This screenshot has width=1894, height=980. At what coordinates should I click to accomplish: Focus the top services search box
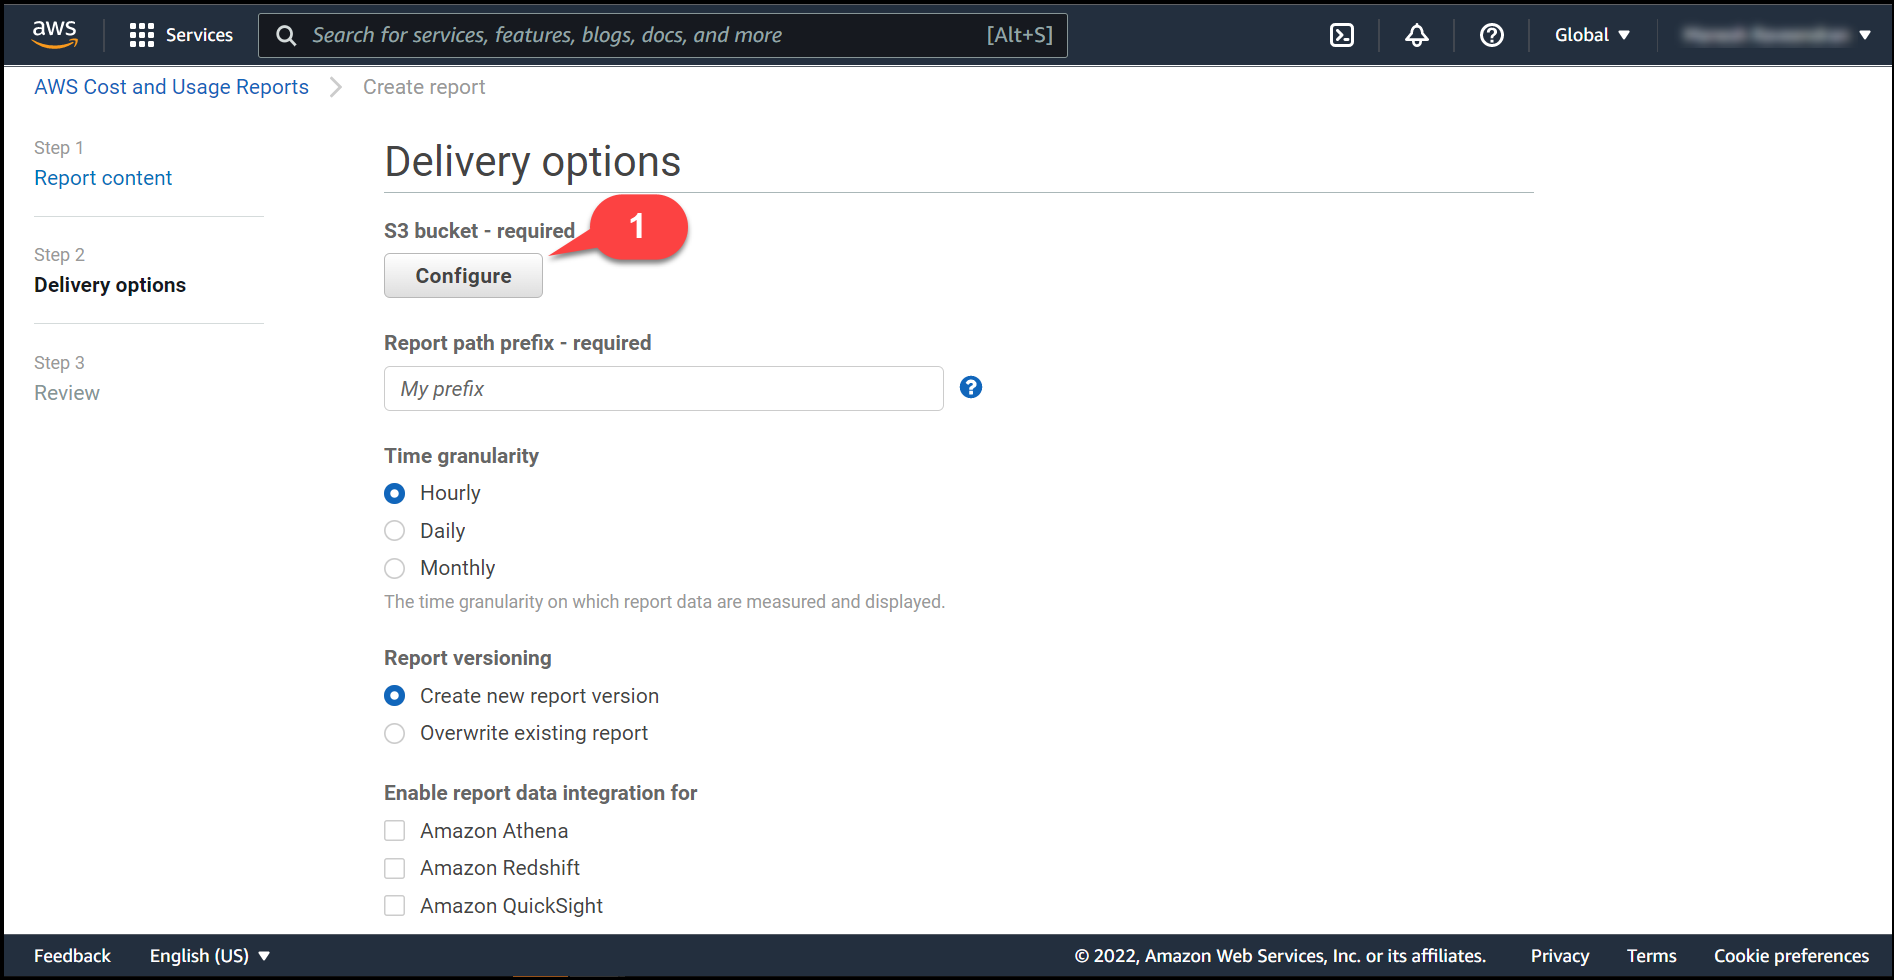pyautogui.click(x=662, y=35)
